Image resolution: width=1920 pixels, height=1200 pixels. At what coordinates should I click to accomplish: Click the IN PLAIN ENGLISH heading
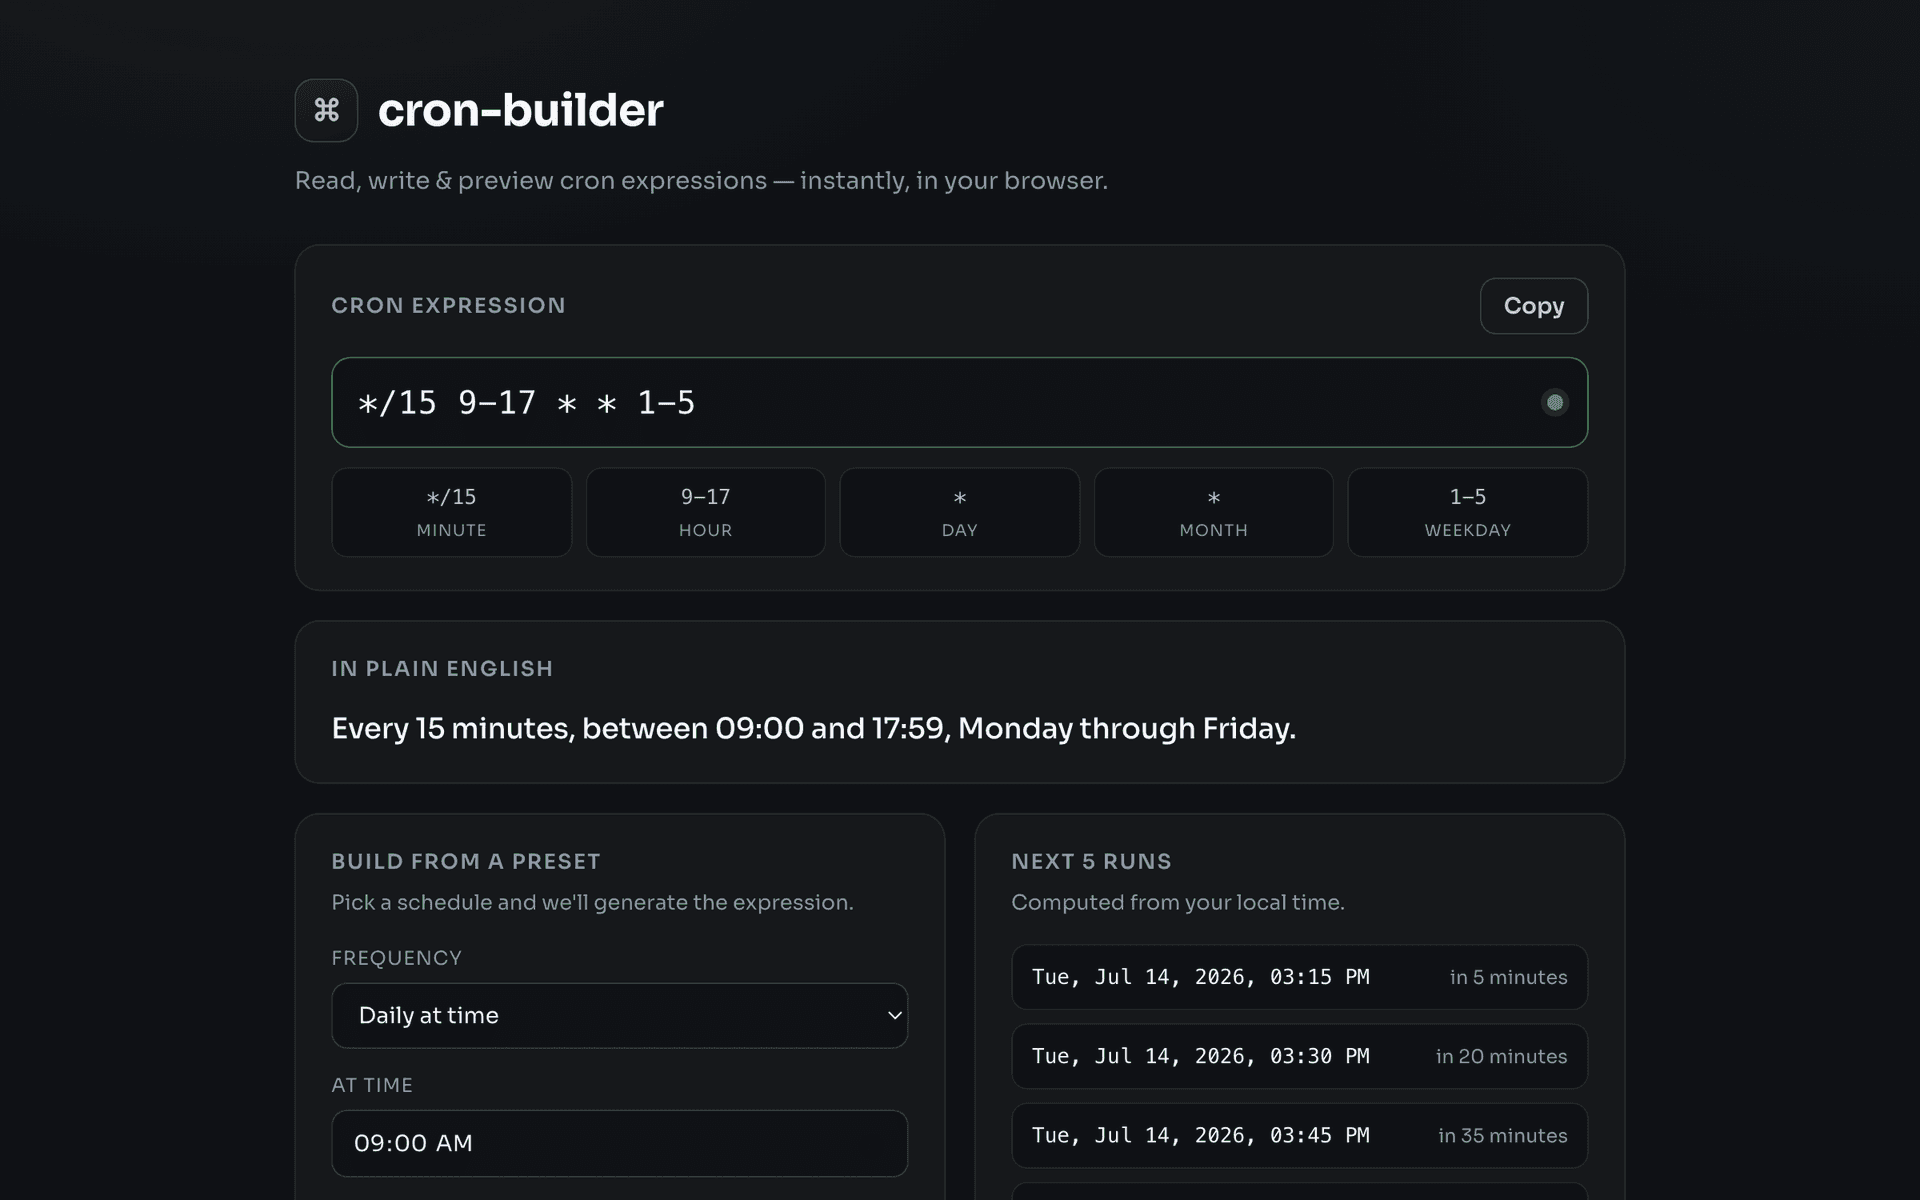tap(442, 668)
